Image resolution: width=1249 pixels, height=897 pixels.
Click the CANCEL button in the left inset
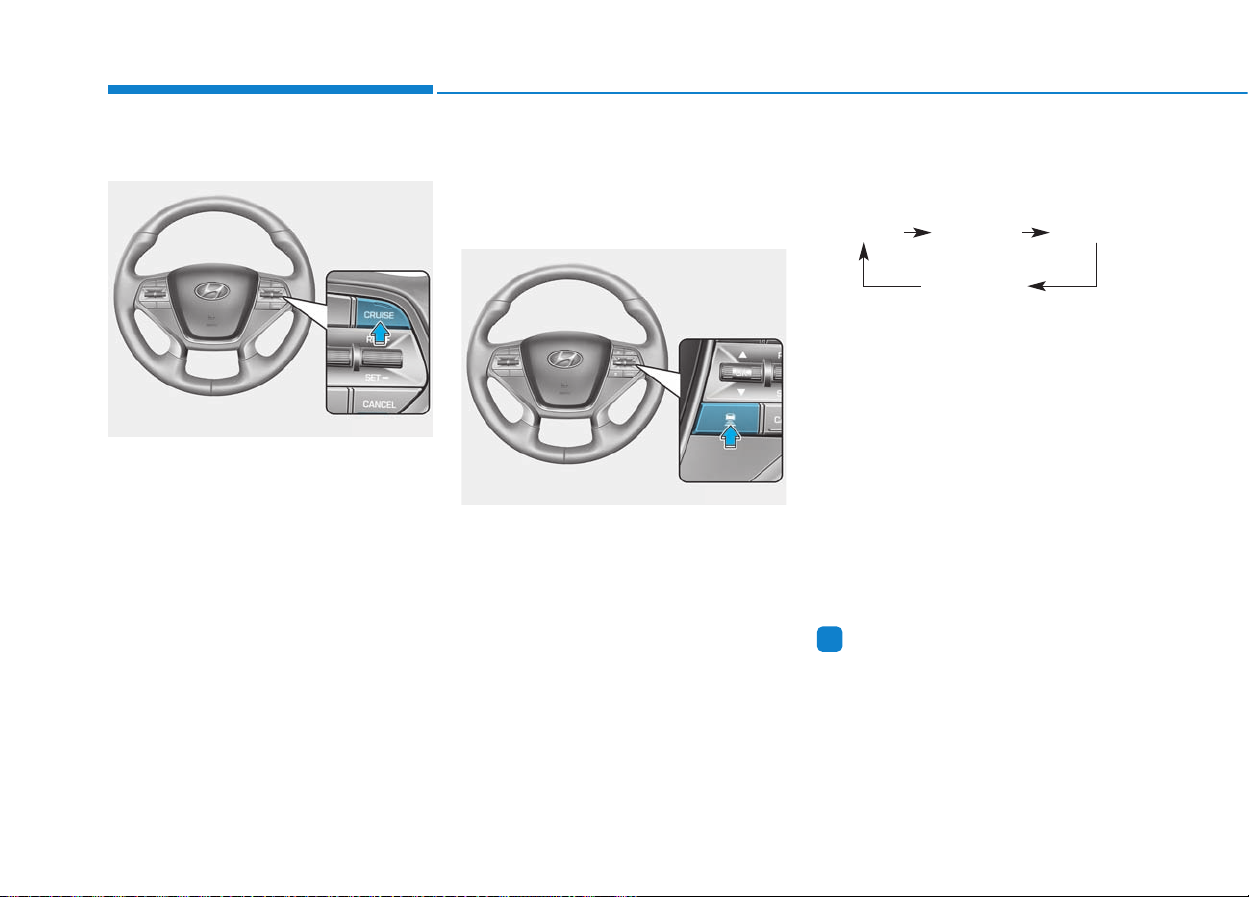coord(378,405)
